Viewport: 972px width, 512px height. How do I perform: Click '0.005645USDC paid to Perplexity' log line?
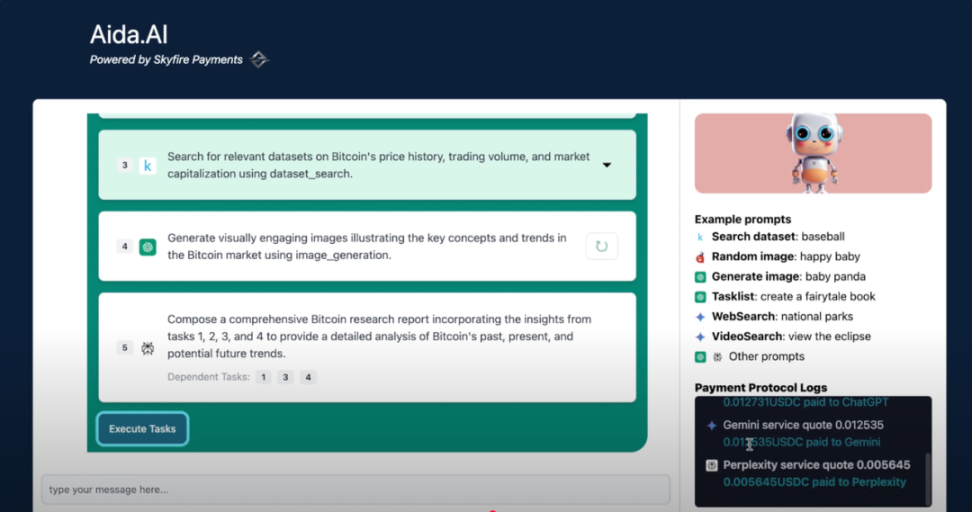tap(815, 482)
